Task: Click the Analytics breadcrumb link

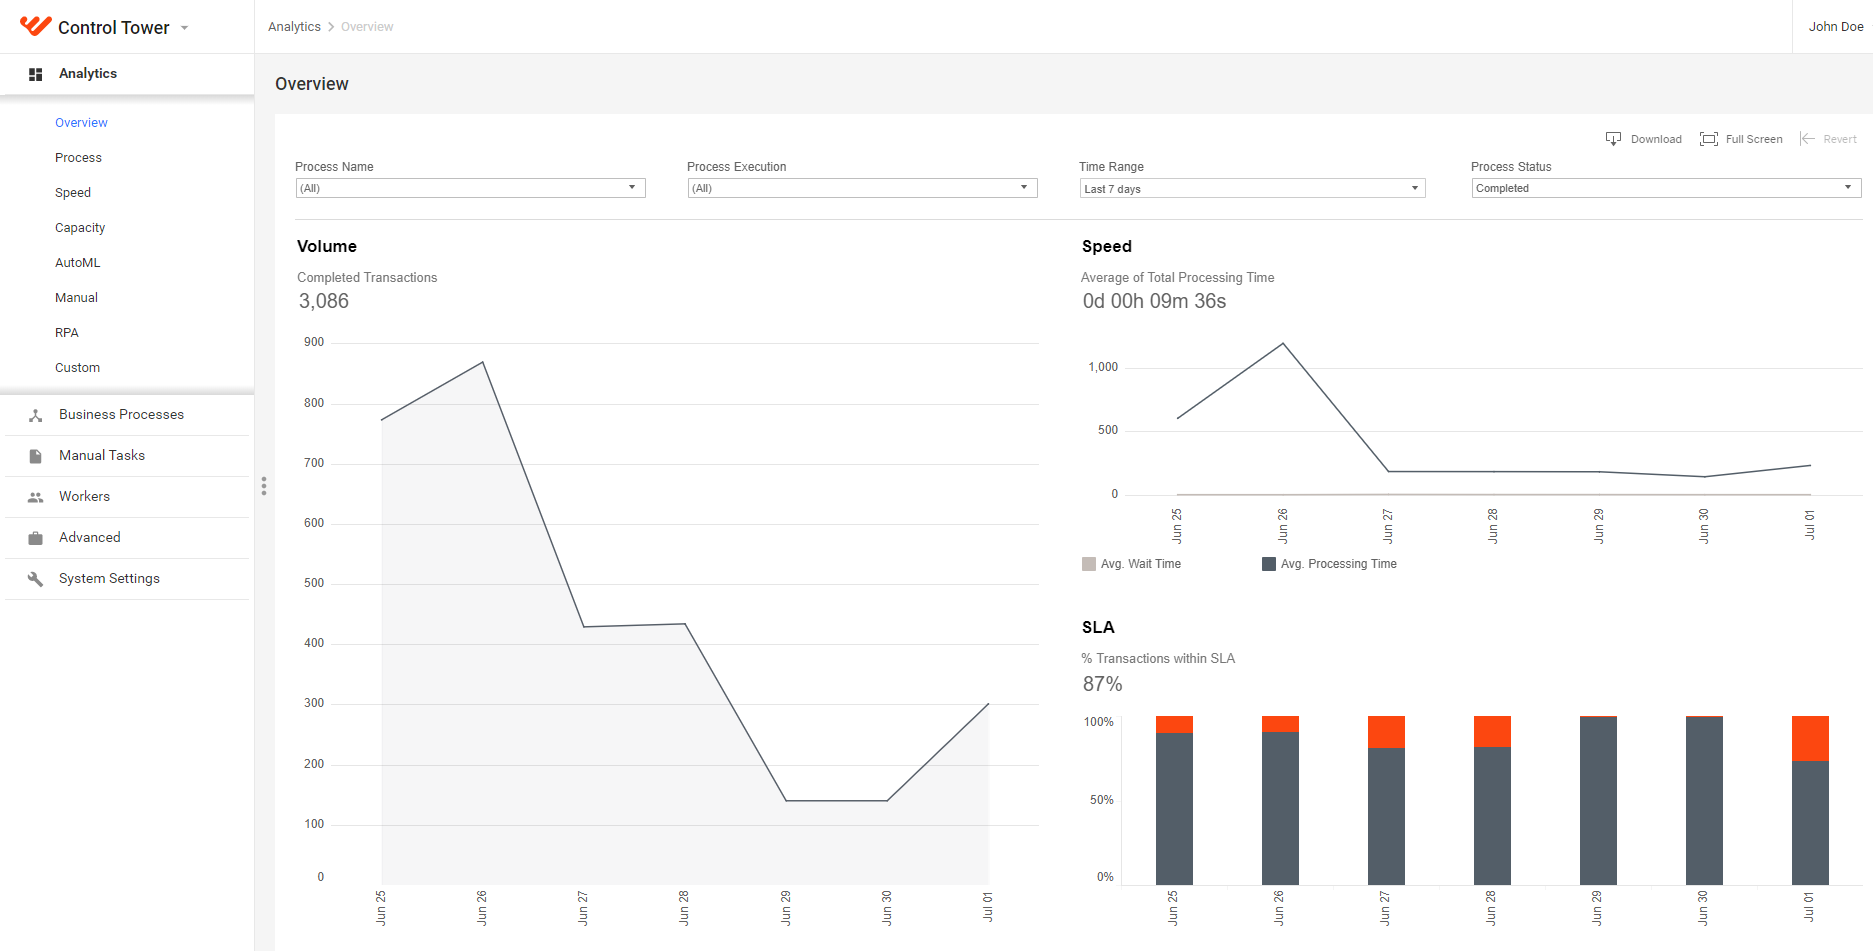Action: (294, 27)
